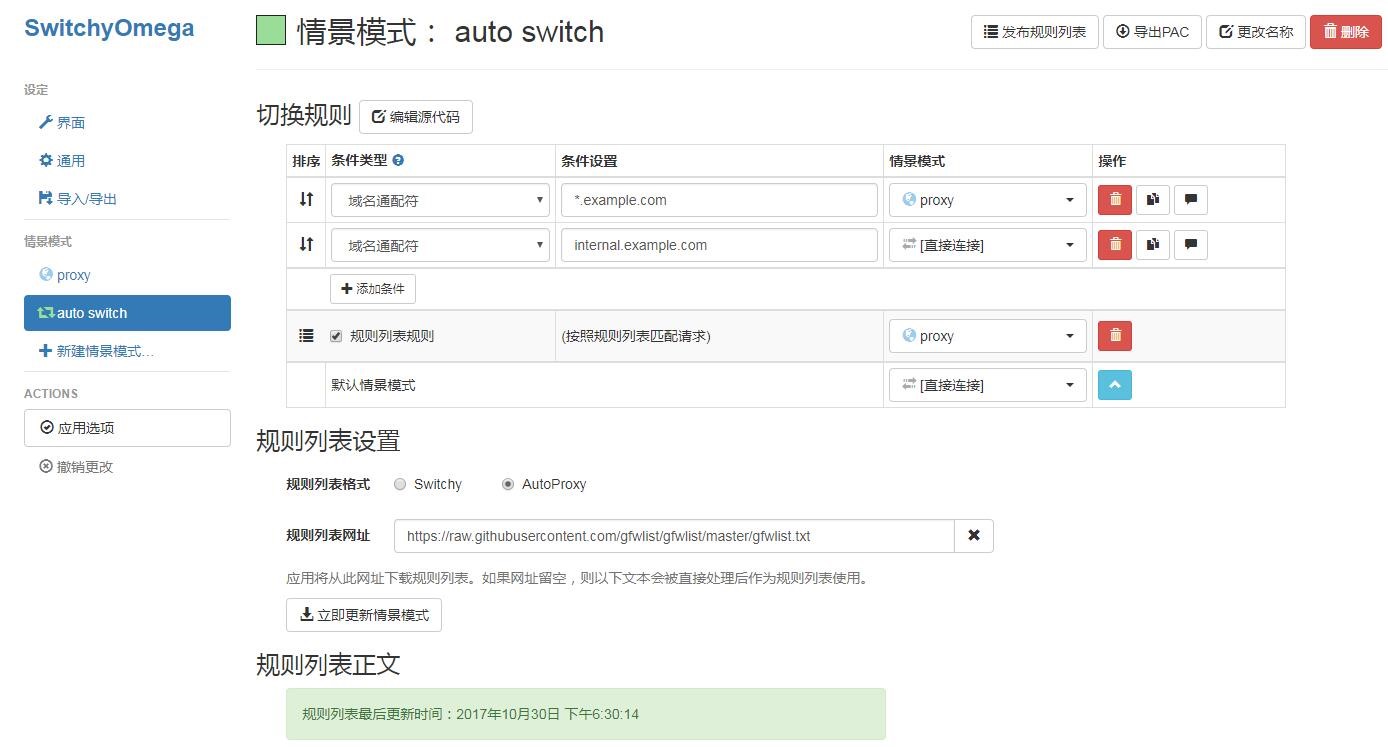
Task: Add note to *.example.com rule
Action: [1190, 200]
